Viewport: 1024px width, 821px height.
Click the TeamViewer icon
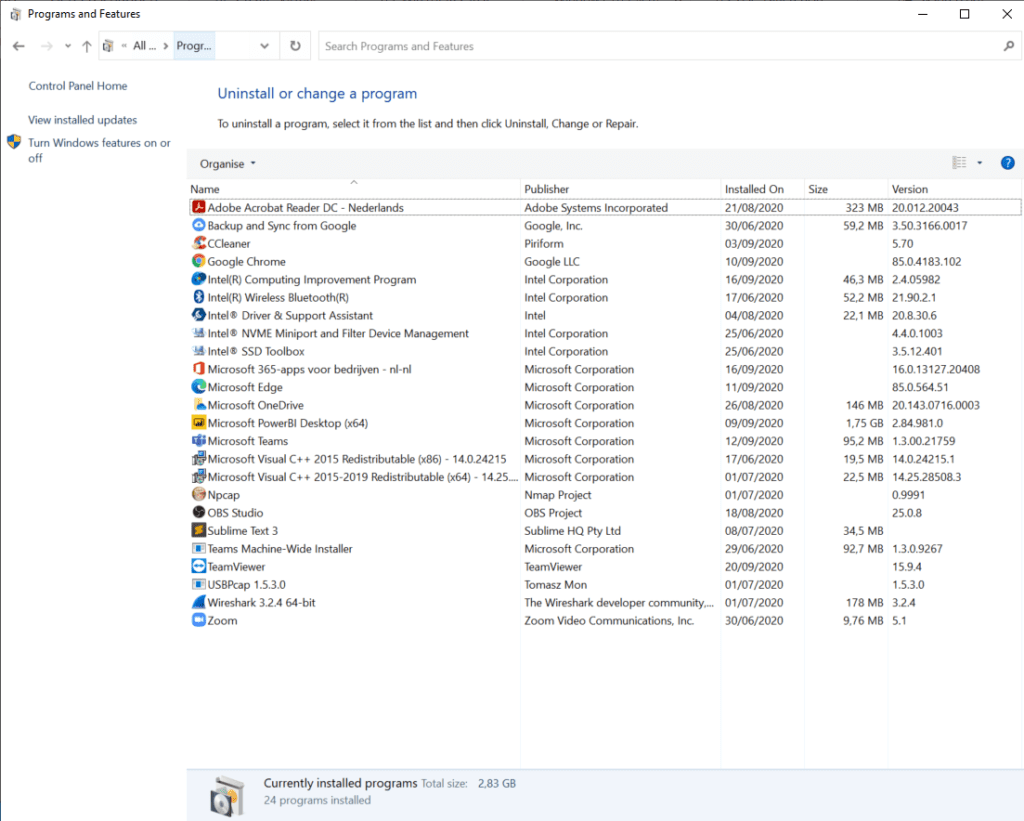pyautogui.click(x=199, y=566)
